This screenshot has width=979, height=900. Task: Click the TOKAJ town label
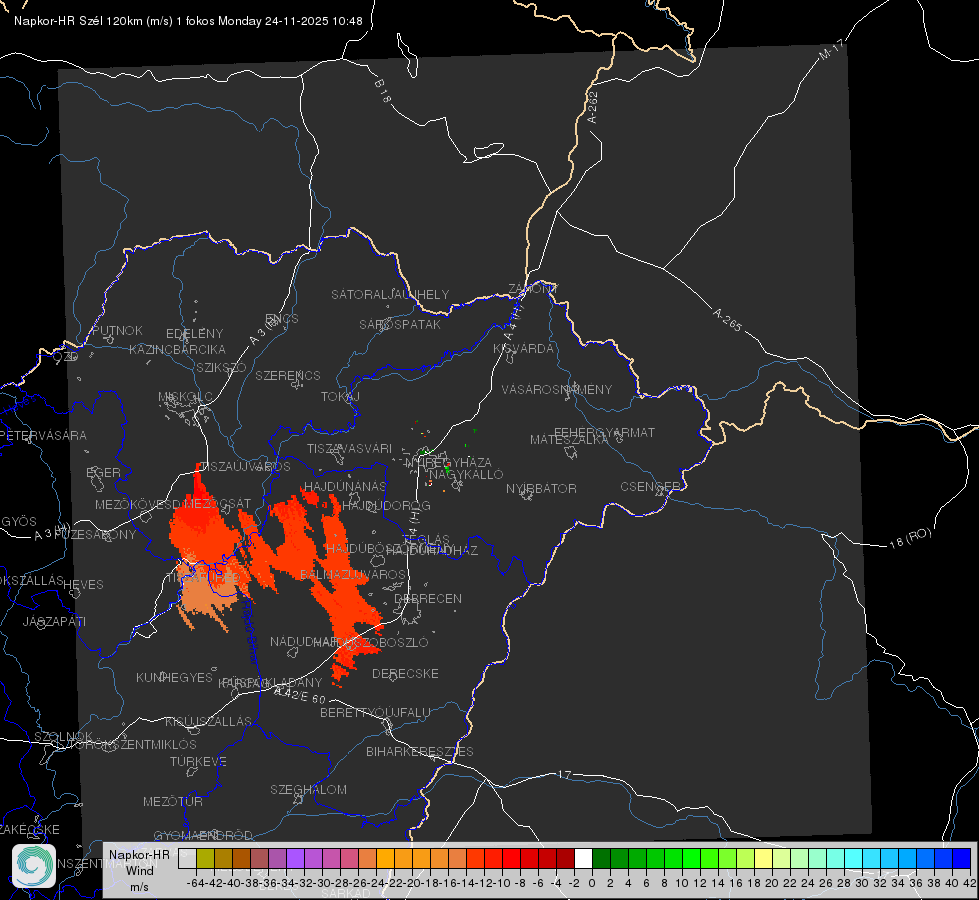click(x=340, y=397)
